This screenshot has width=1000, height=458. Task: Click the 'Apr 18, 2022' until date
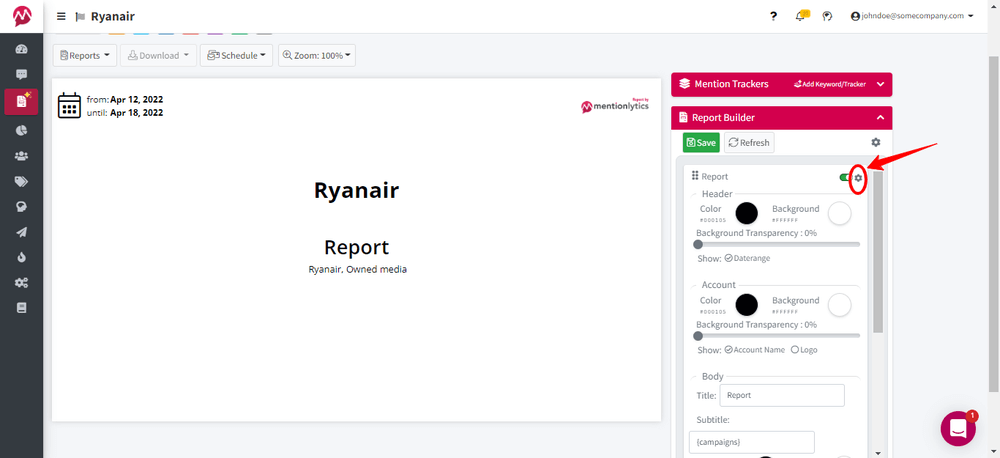[136, 113]
